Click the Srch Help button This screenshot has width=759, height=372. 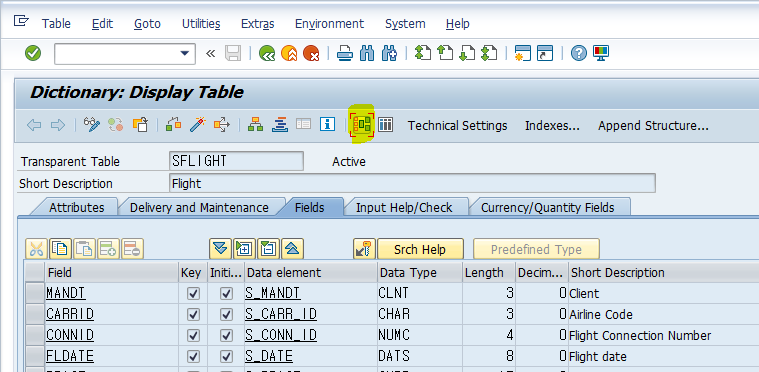420,249
